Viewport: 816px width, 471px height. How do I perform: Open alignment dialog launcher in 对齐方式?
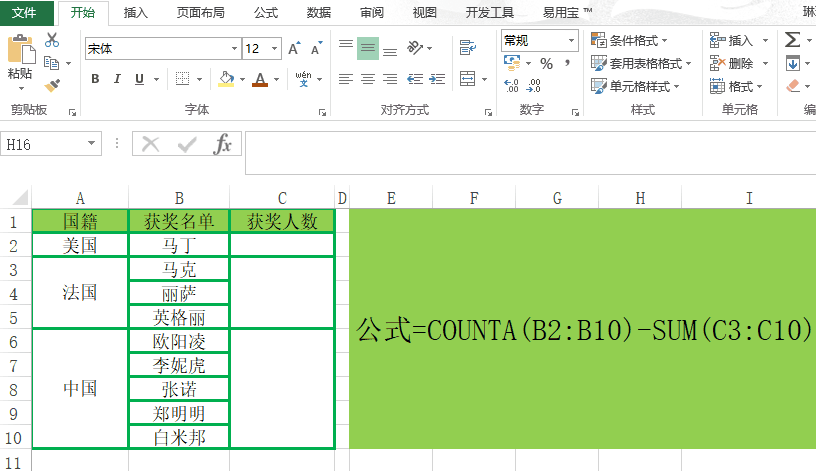pyautogui.click(x=488, y=112)
